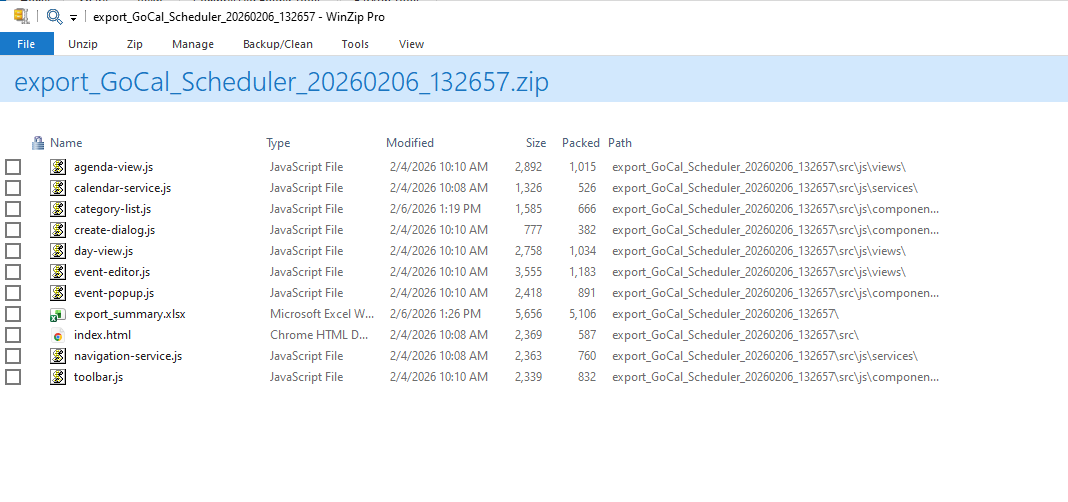Click the JavaScript file icon of toolbar.js
This screenshot has width=1068, height=502.
coord(58,377)
